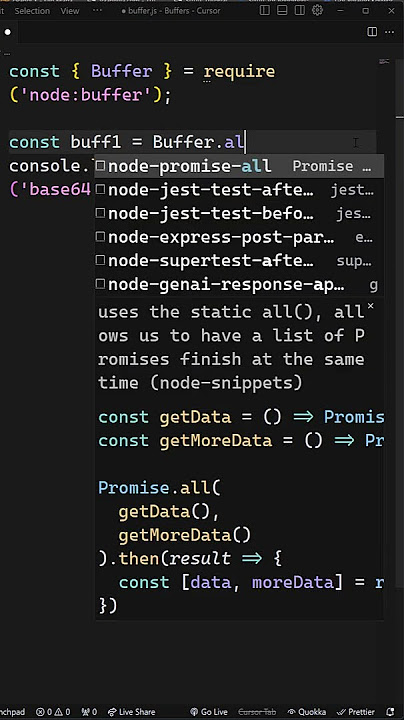Open the ports forwarded indicator
The height and width of the screenshot is (720, 404).
pos(89,712)
